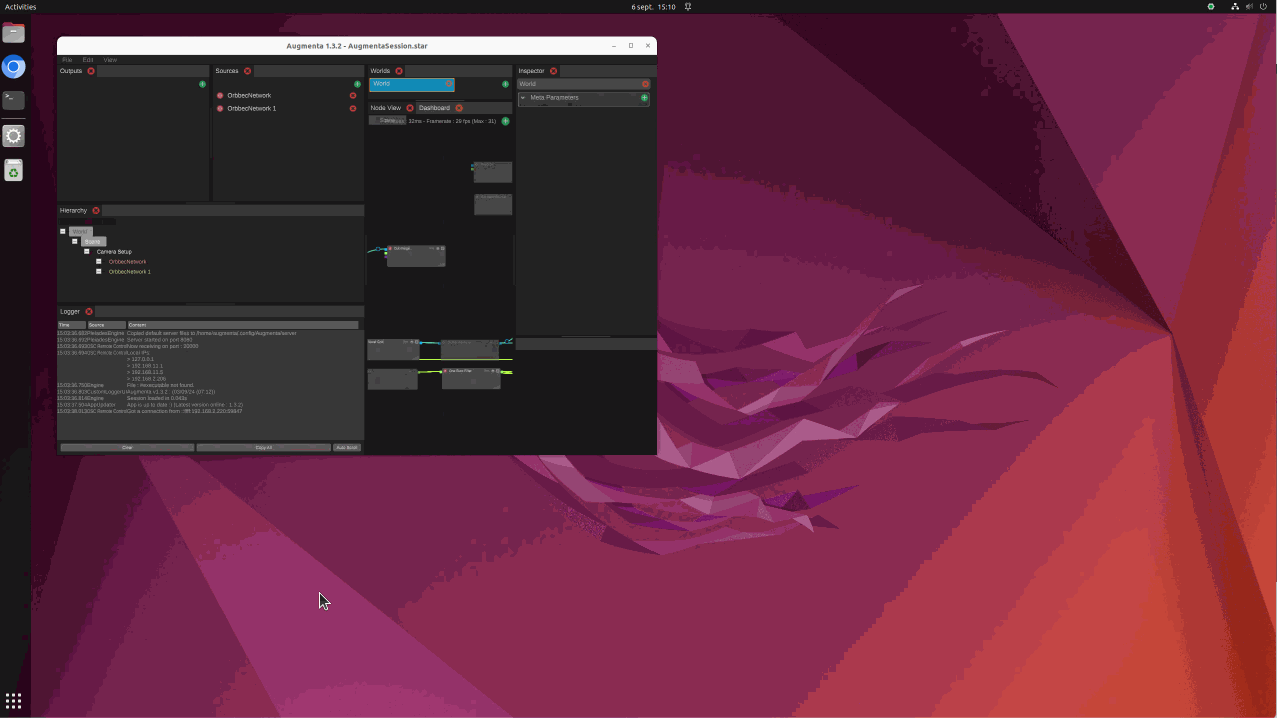This screenshot has width=1277, height=718.
Task: Click the 'Server started on port' log entry
Action: click(x=159, y=340)
